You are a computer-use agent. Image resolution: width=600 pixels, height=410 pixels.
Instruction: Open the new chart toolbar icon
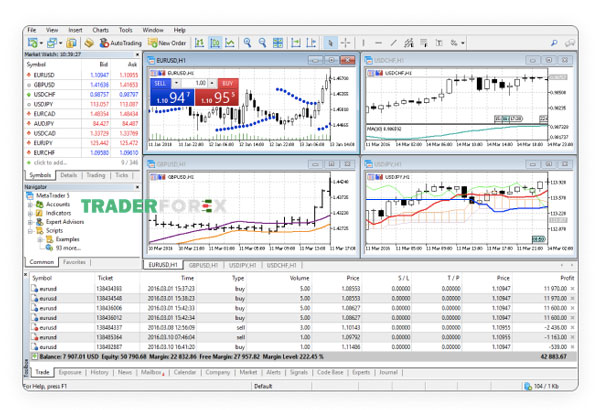[32, 43]
